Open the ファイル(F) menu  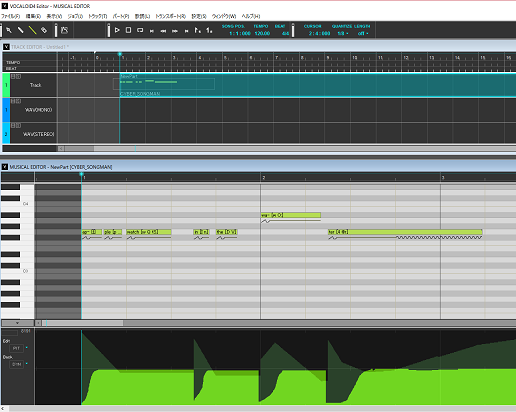[x=11, y=16]
